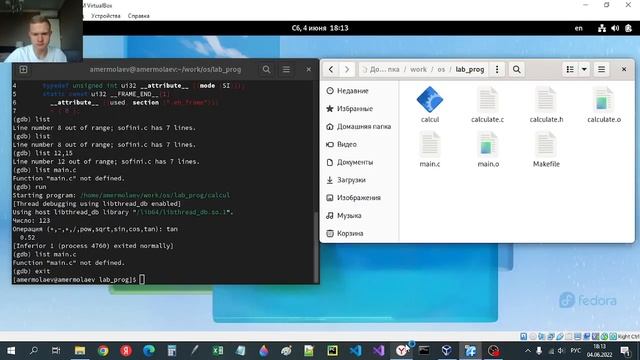Open the file manager main menu
The image size is (640, 360).
pyautogui.click(x=601, y=69)
